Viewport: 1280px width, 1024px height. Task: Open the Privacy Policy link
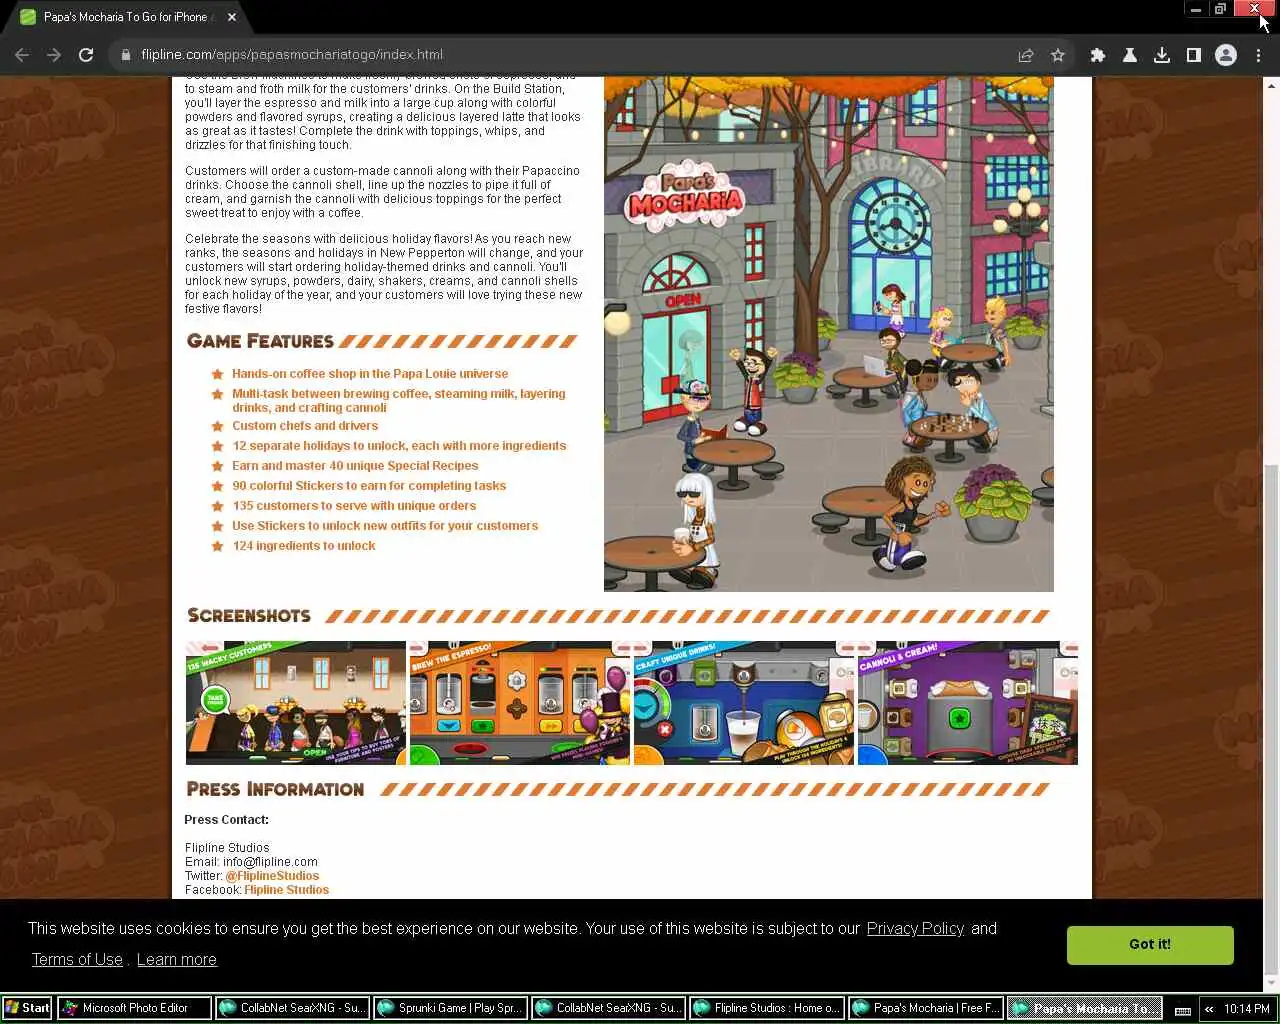[x=915, y=929]
